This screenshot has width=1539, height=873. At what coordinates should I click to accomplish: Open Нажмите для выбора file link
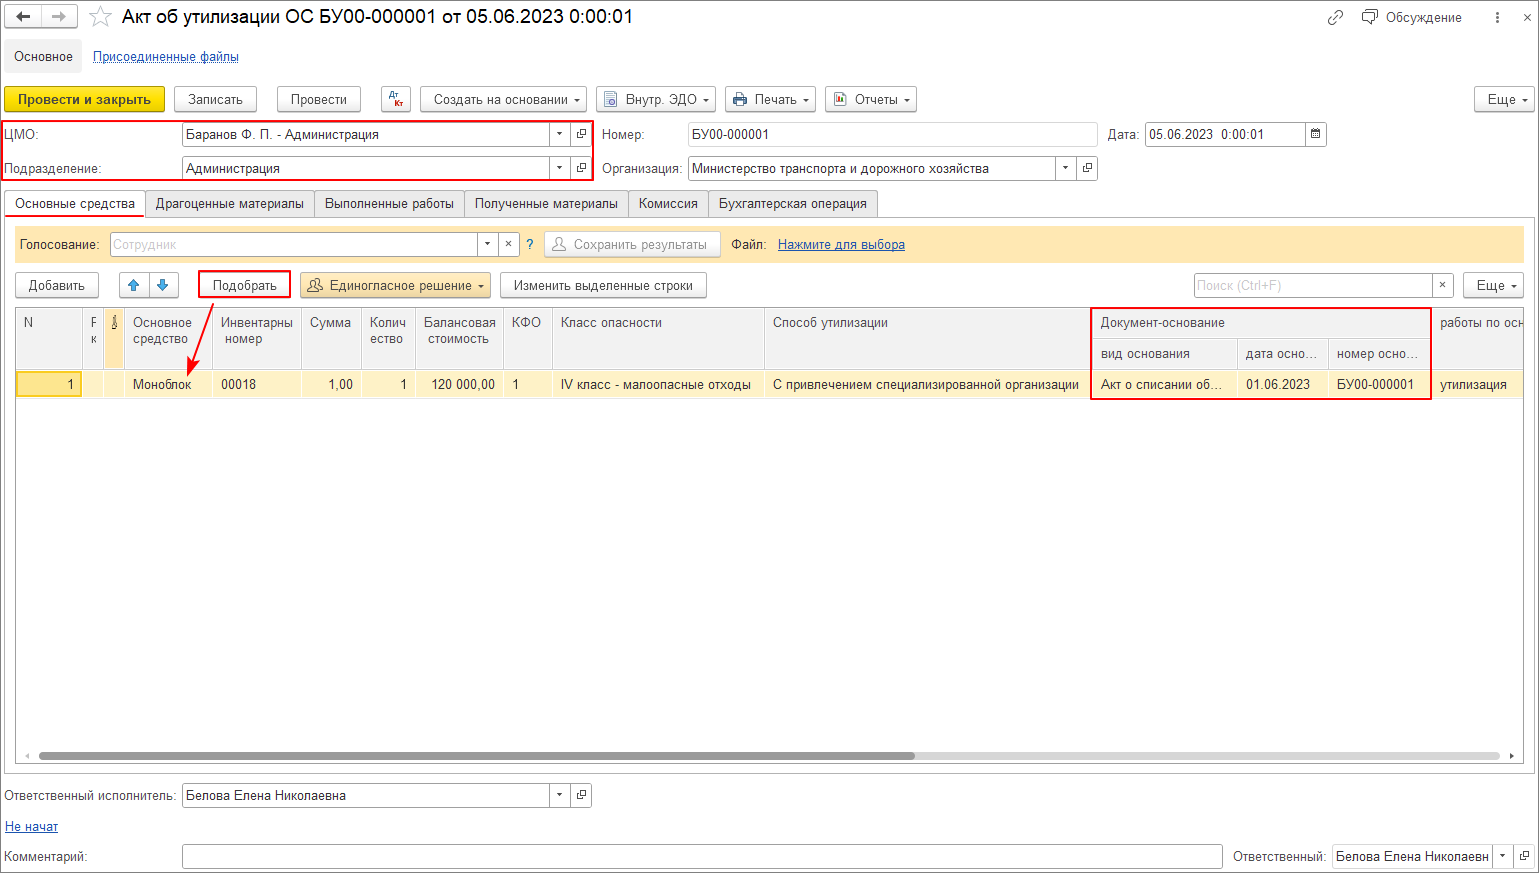point(841,244)
